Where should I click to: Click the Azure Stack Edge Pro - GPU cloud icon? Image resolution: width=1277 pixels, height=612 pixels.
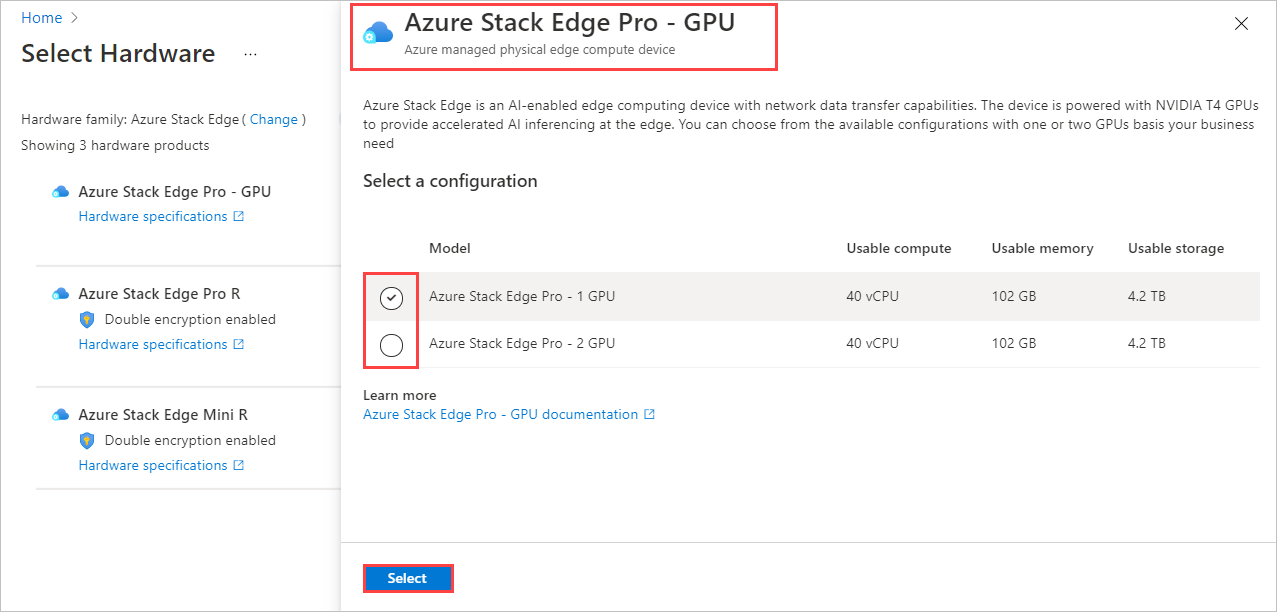tap(59, 191)
